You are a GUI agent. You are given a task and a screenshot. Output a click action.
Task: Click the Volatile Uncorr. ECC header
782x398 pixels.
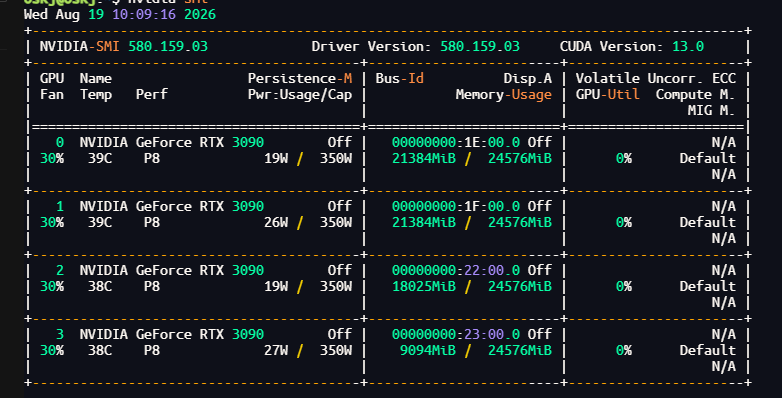click(x=655, y=78)
